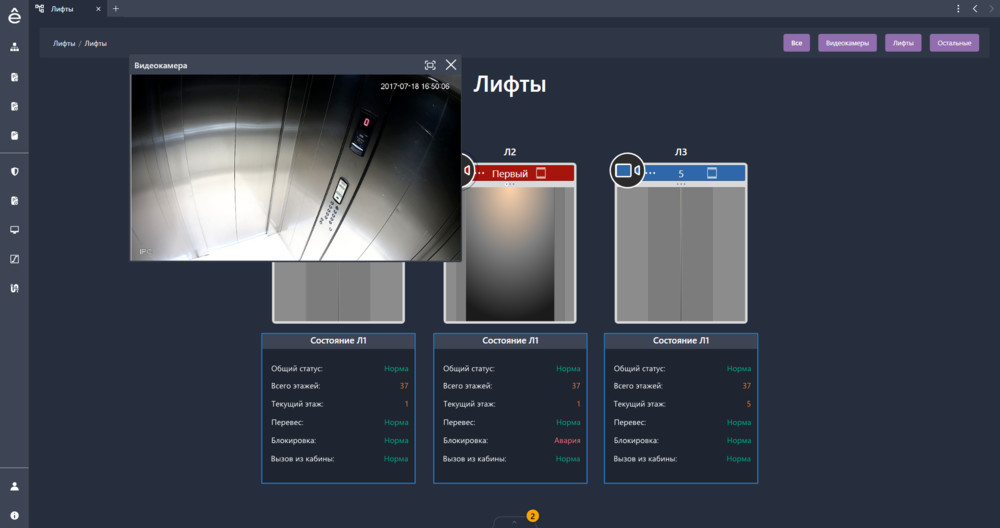The width and height of the screenshot is (1000, 528).
Task: Click the Все filter button
Action: point(796,43)
